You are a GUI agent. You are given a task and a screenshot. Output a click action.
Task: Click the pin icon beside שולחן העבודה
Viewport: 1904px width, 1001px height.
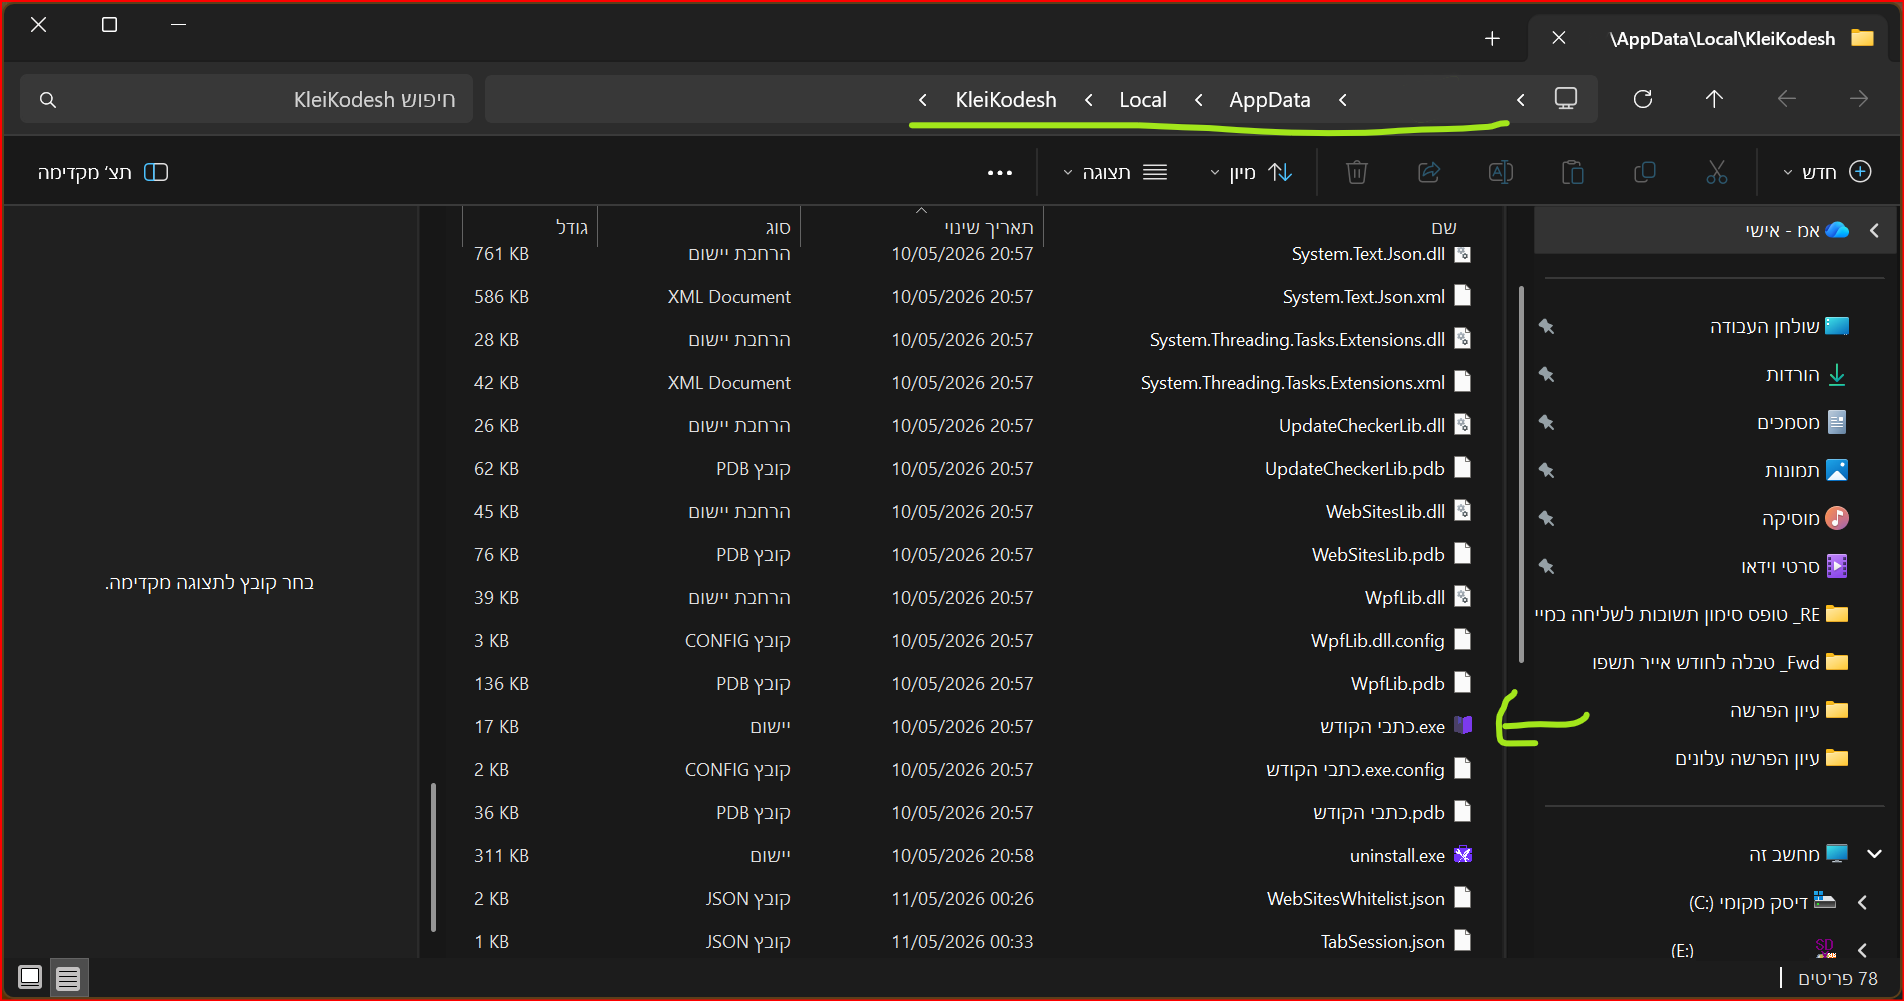[x=1546, y=327]
